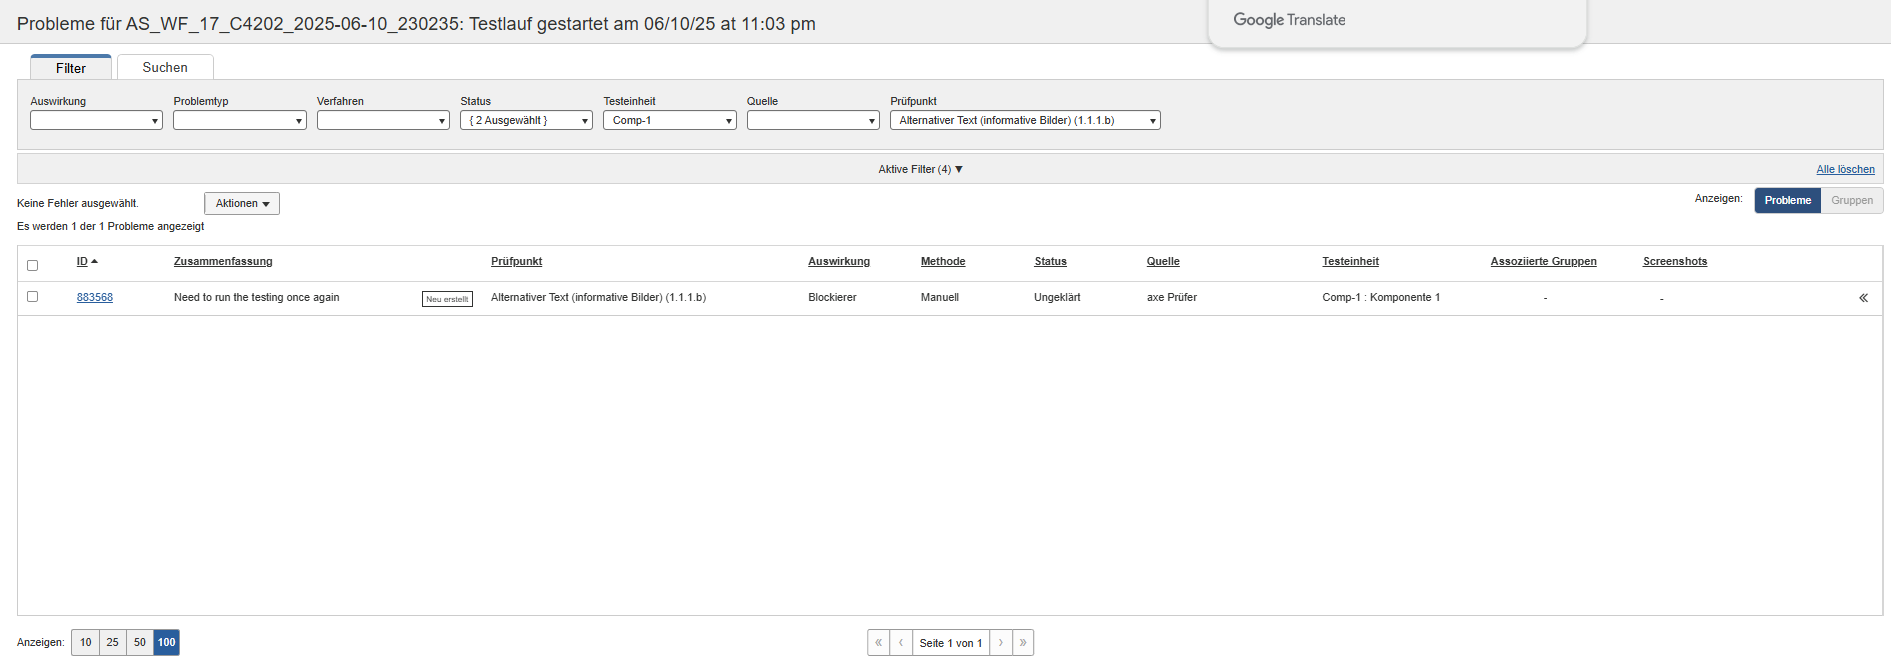
Task: Open the Status filter dropdown
Action: (526, 121)
